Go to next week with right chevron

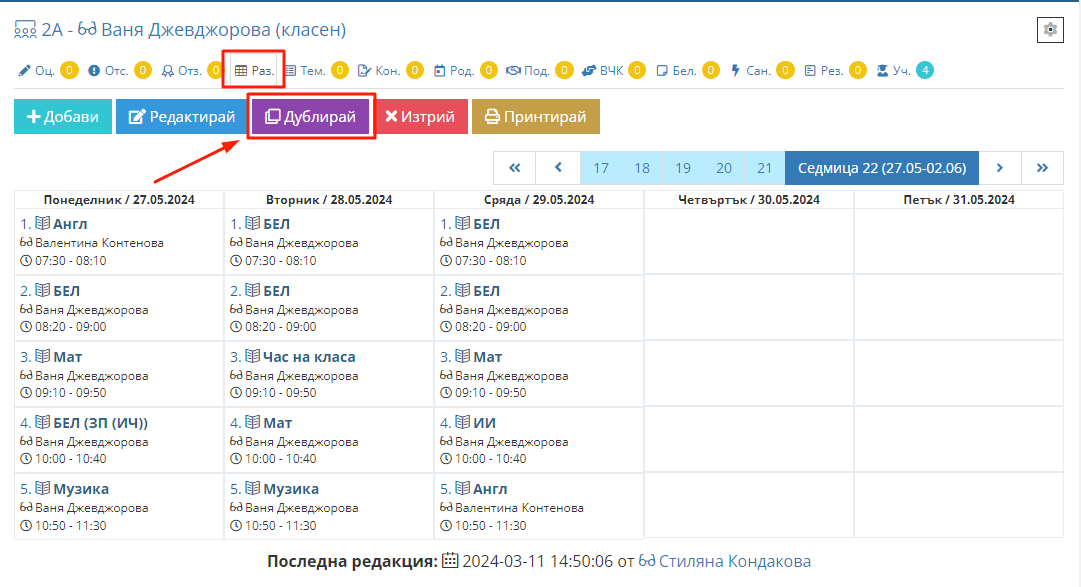(1000, 168)
